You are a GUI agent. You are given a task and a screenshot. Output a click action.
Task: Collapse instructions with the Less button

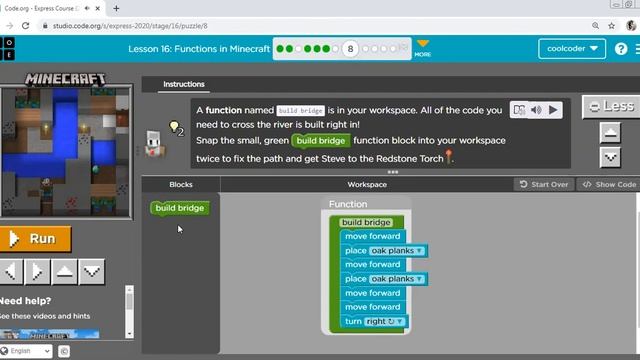point(611,107)
